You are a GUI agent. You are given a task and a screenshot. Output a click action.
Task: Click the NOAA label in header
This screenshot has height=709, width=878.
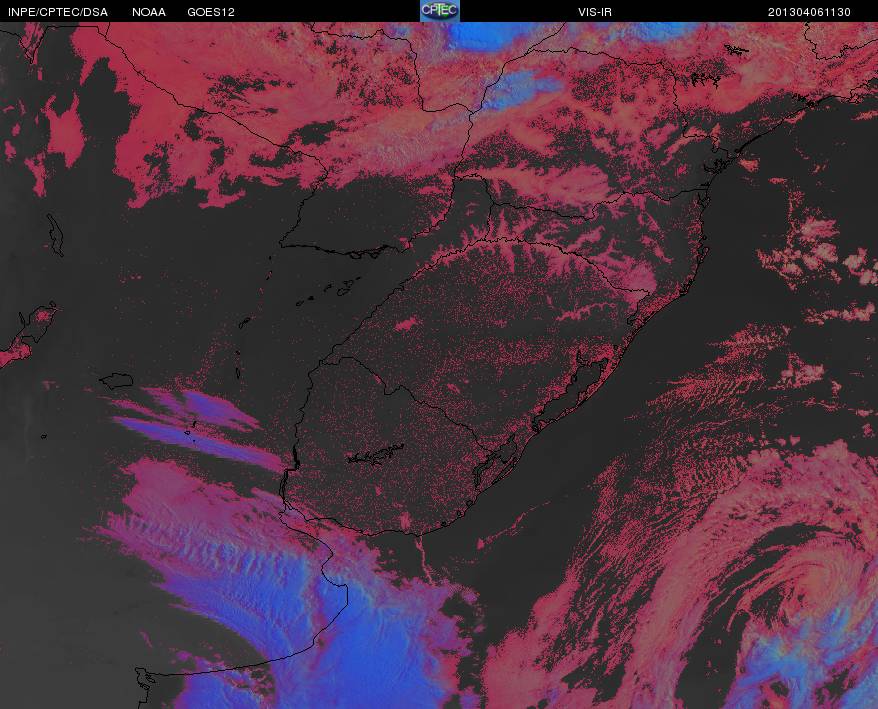click(149, 12)
